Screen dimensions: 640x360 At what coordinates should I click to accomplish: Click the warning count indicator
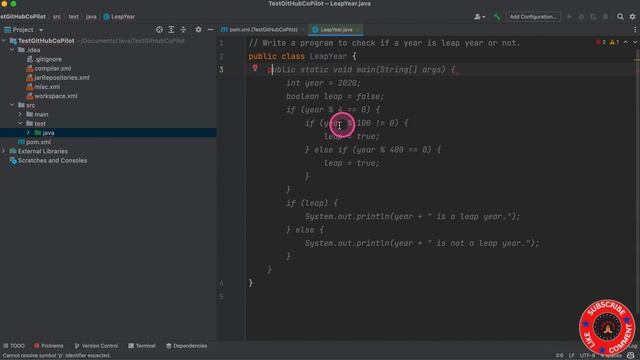tap(614, 42)
